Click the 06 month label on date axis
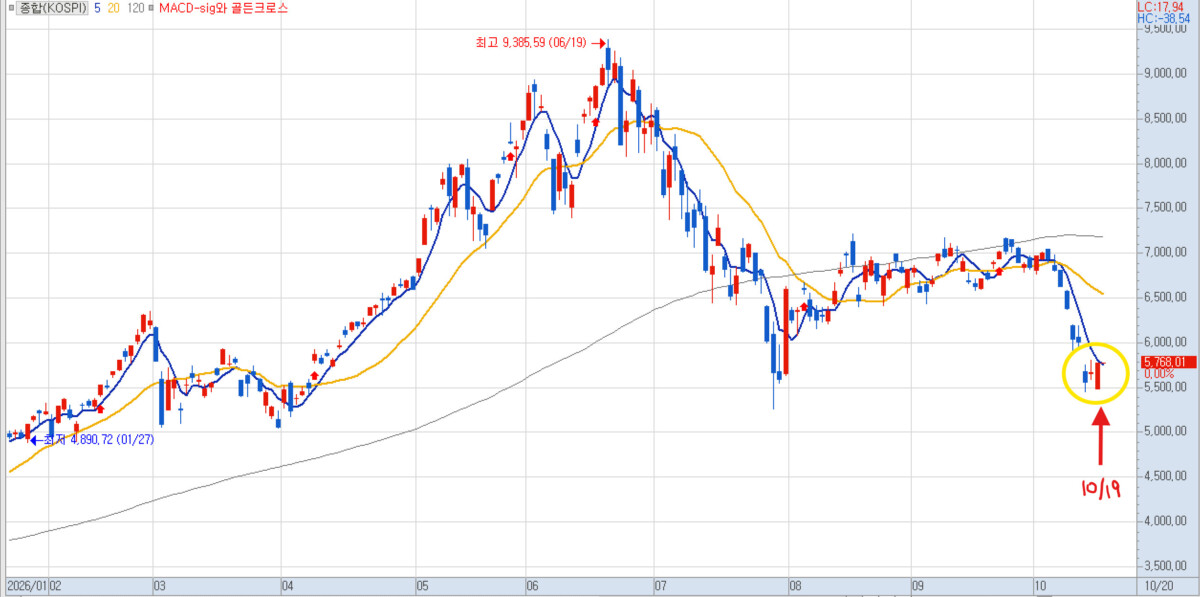Viewport: 1200px width, 597px height. pos(531,587)
